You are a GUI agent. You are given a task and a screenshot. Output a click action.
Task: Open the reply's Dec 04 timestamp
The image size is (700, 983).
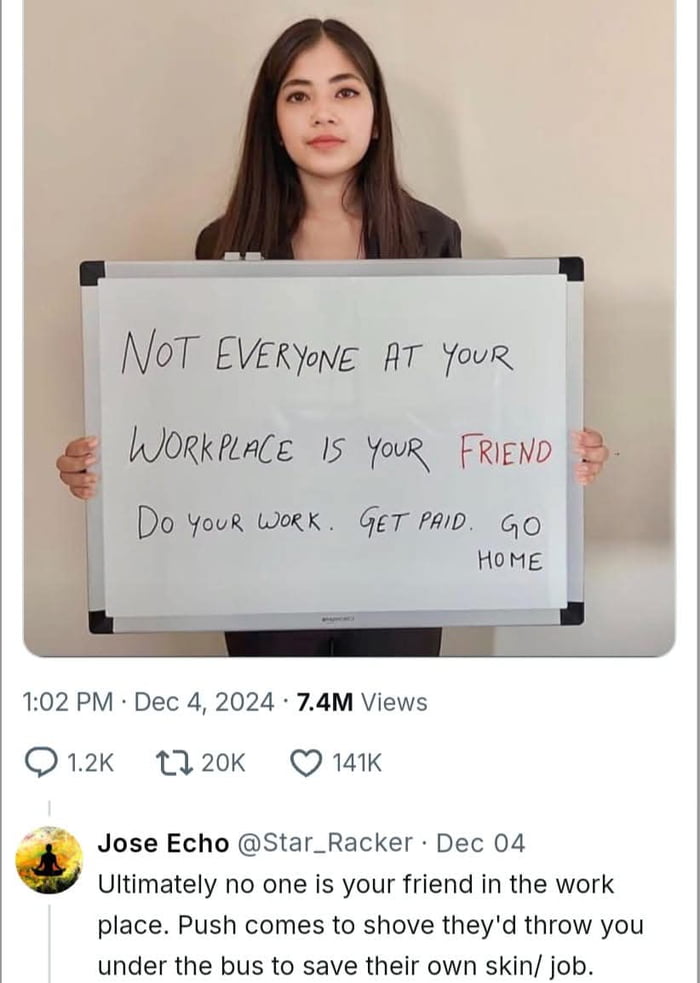480,843
